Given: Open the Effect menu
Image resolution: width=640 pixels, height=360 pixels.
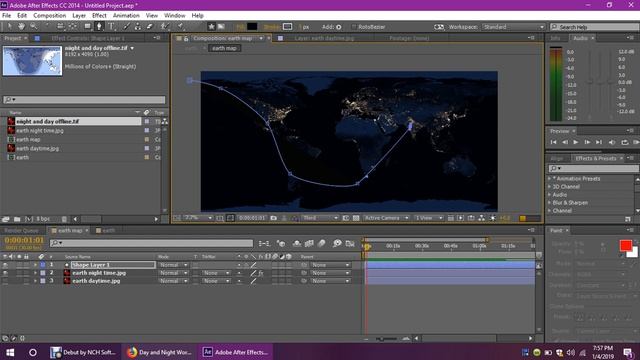Looking at the screenshot, I should click(x=99, y=16).
